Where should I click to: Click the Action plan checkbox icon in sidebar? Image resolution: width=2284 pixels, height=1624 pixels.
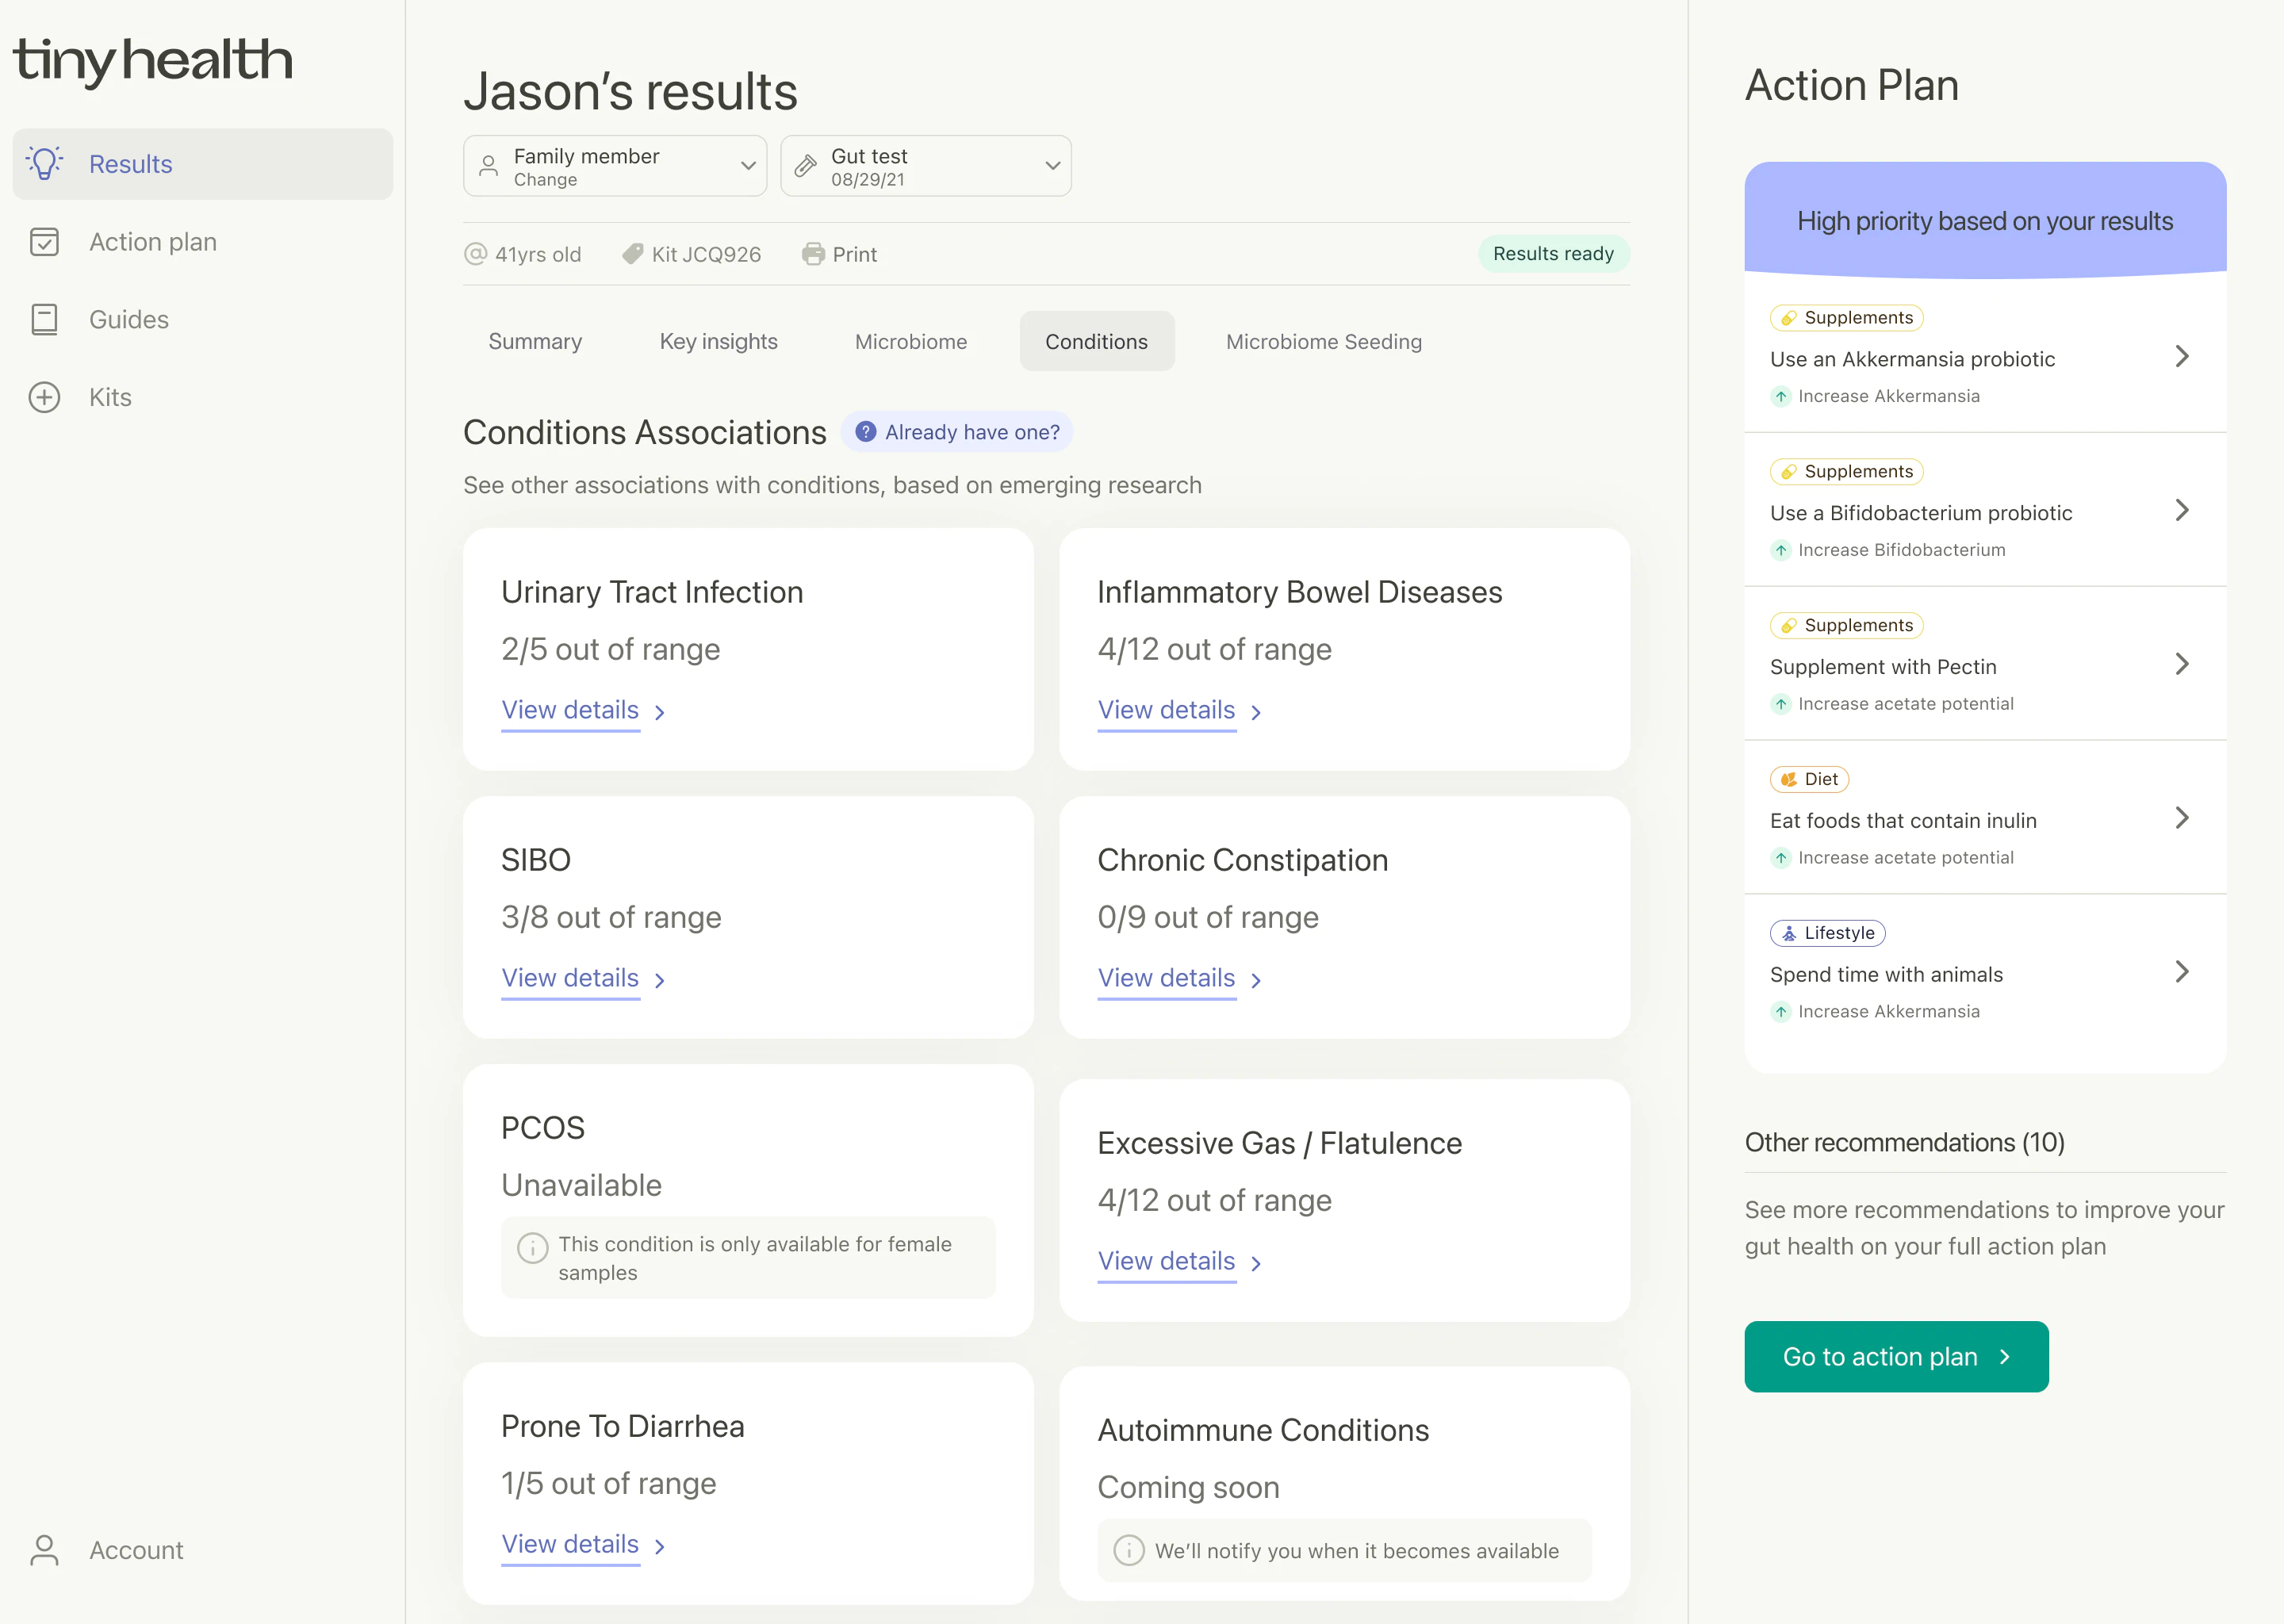click(45, 242)
